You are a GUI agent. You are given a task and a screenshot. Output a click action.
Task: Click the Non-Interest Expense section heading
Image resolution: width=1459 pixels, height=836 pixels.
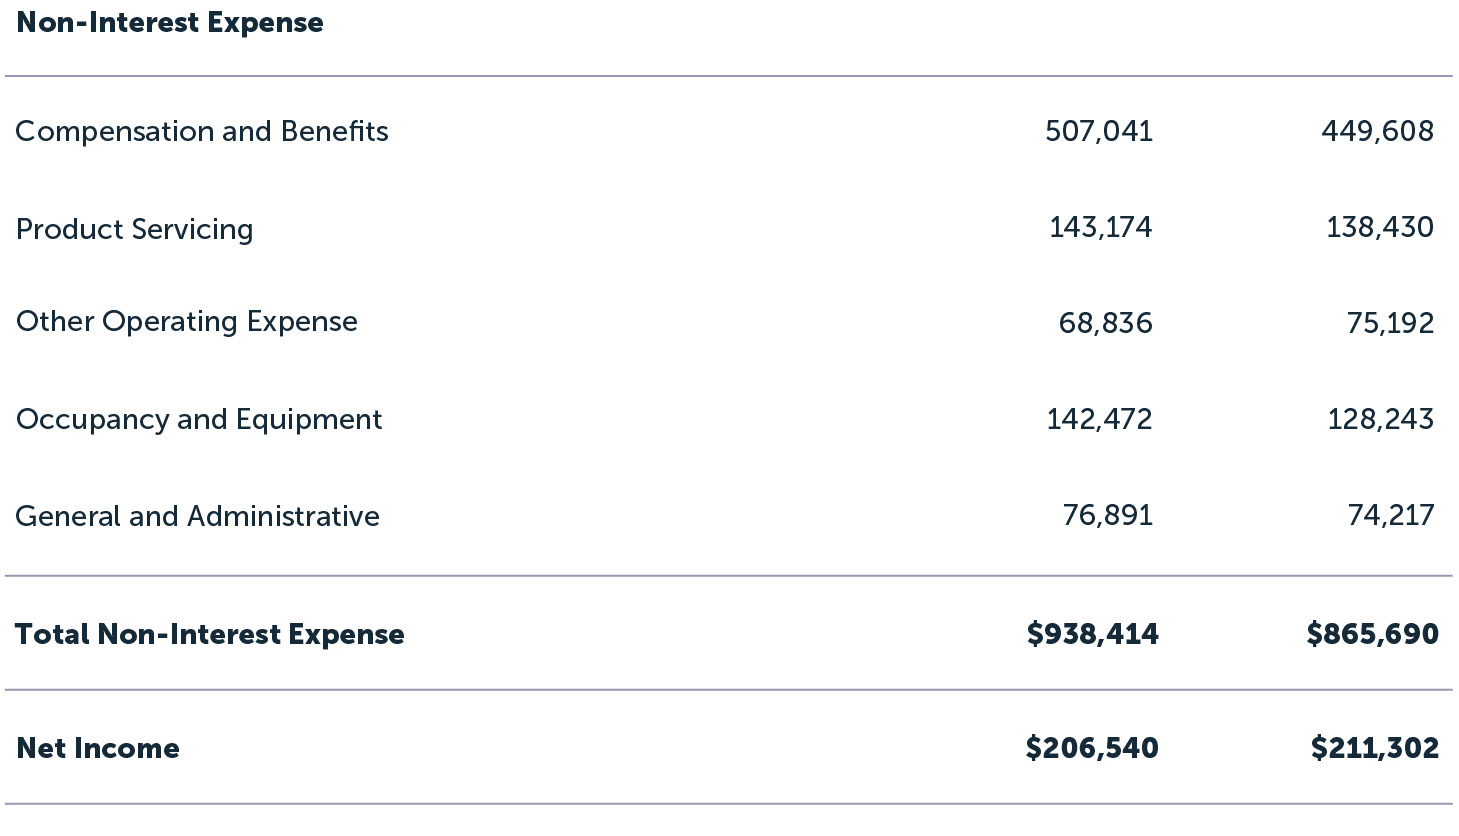(x=170, y=23)
